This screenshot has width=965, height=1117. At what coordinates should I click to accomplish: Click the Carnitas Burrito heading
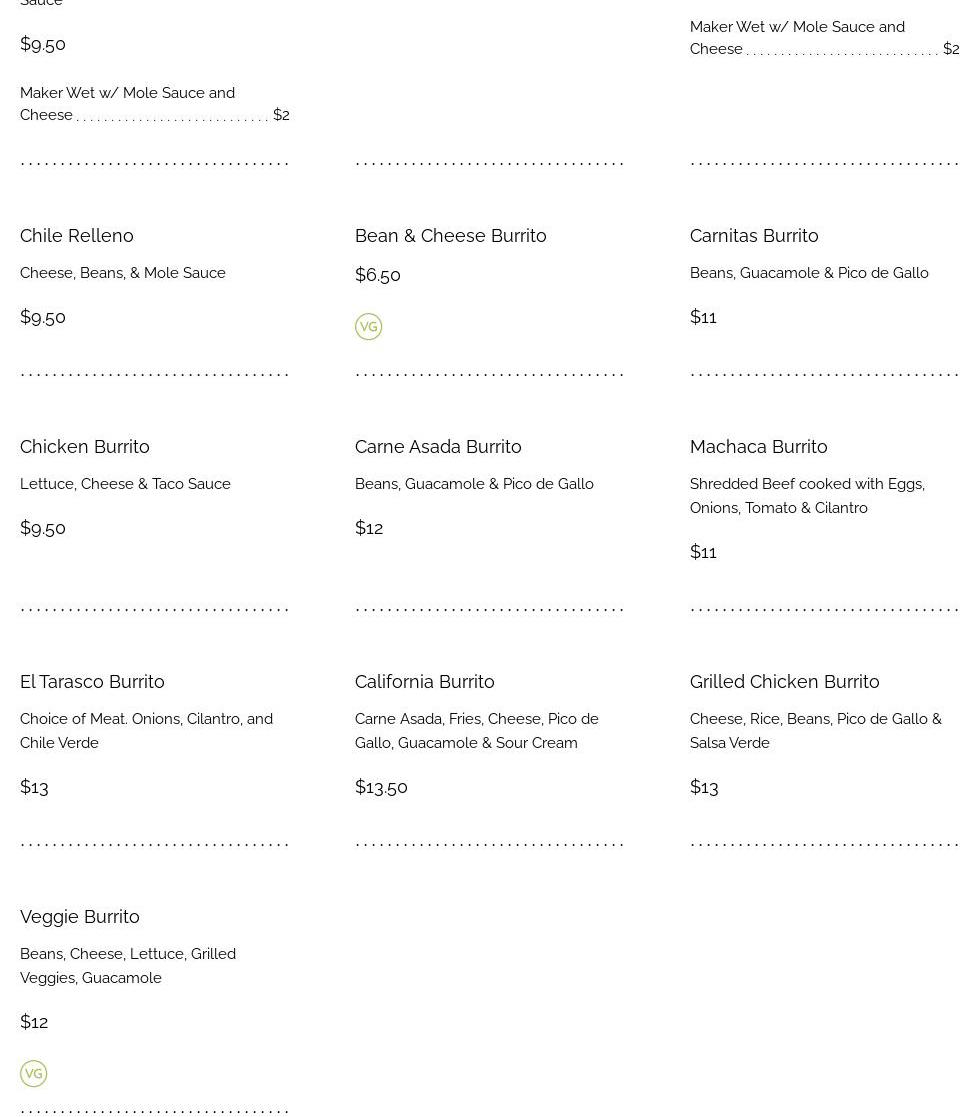754,236
